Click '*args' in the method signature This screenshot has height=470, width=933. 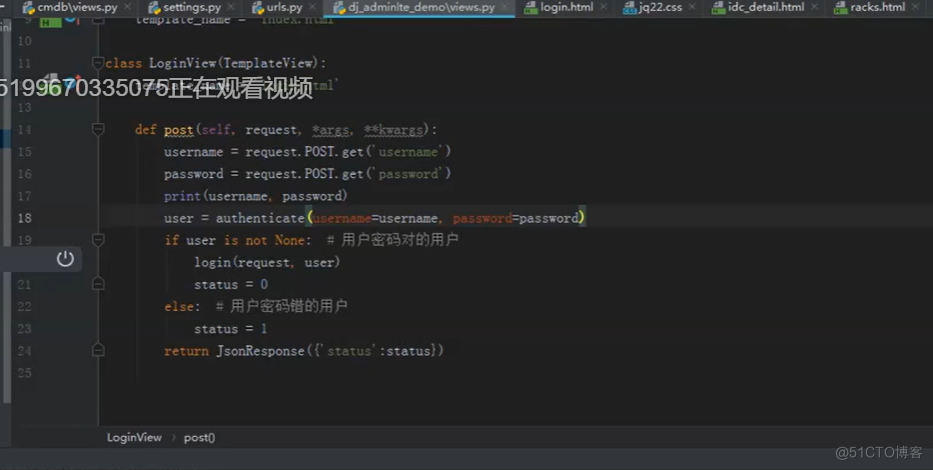(x=330, y=130)
